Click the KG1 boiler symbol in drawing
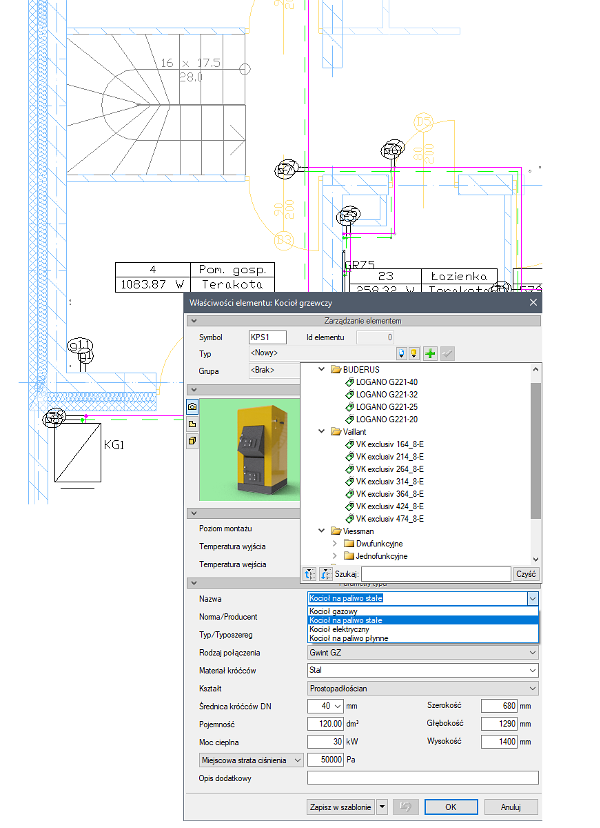 coord(78,452)
